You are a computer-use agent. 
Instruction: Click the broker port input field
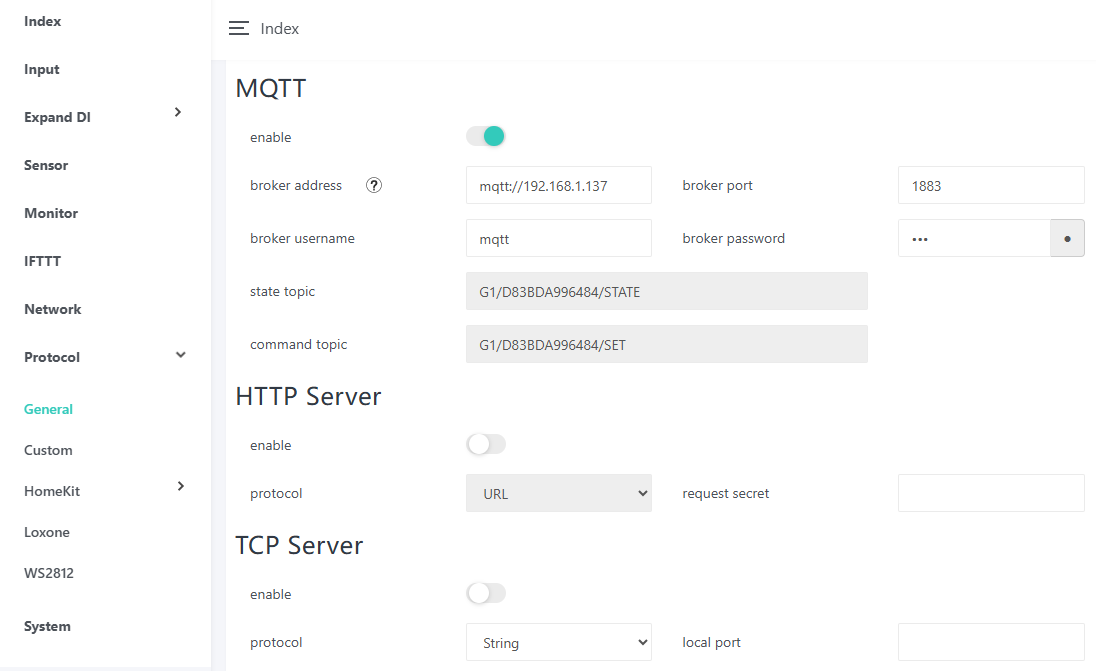pos(990,185)
